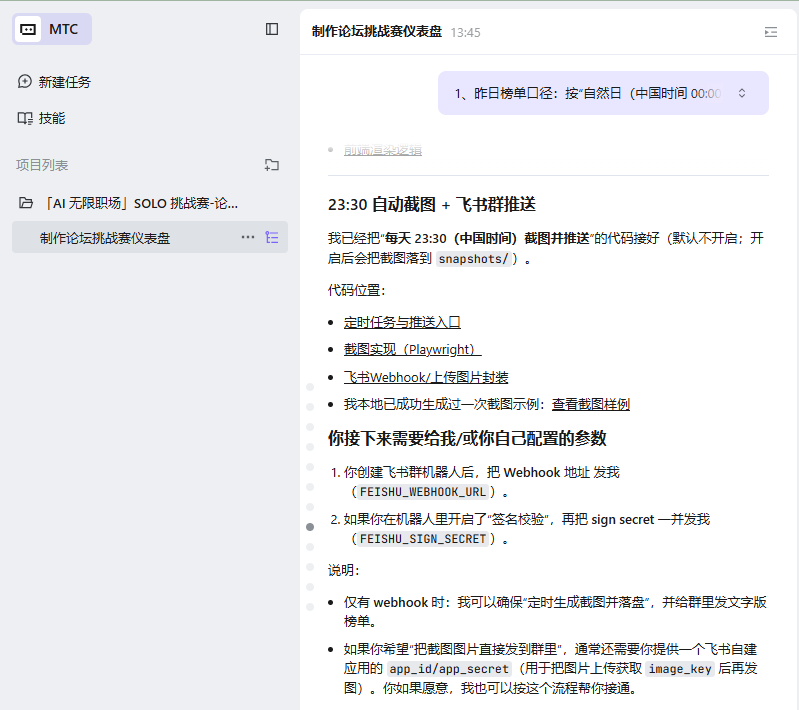Click the folder icon of the SOLO 挑战赛 project
The width and height of the screenshot is (799, 710).
[x=26, y=203]
